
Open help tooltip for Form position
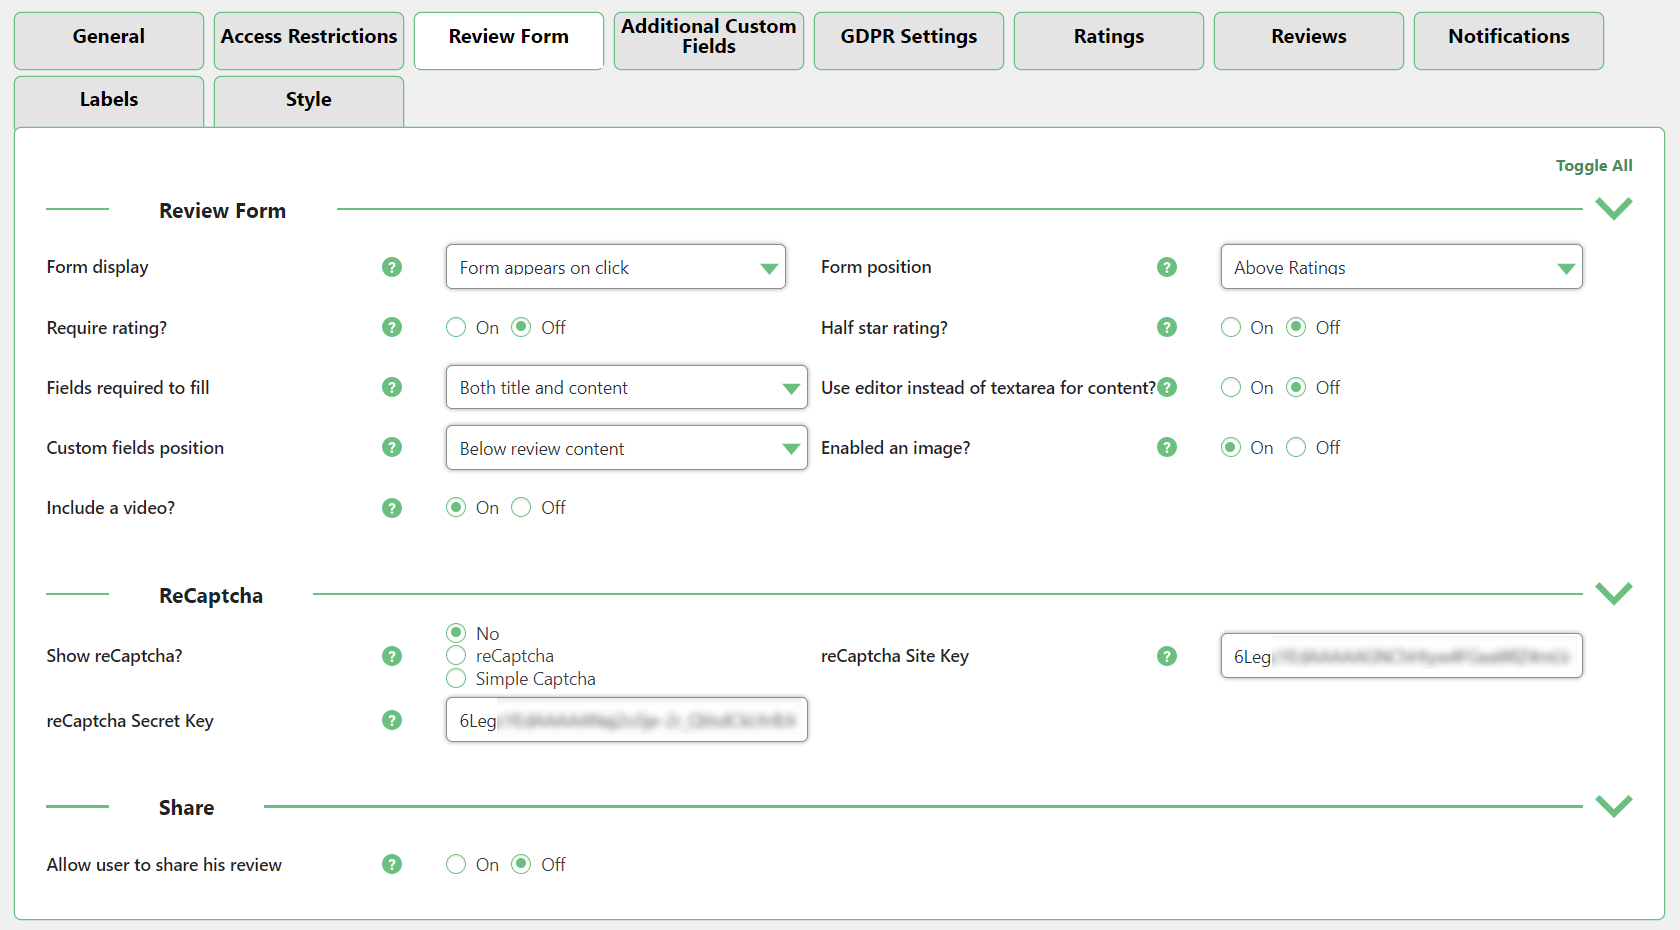click(x=1166, y=267)
